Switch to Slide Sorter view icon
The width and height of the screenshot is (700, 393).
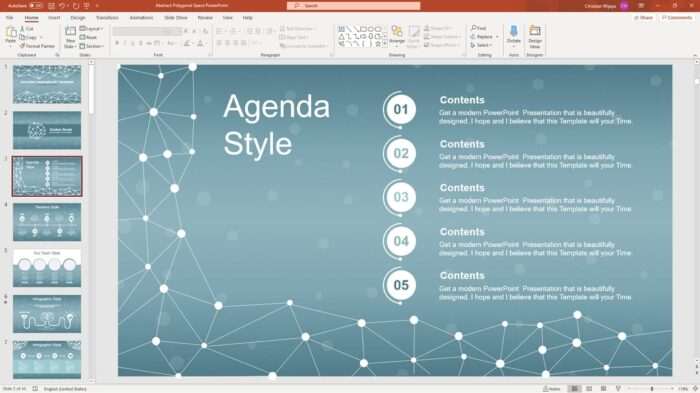pos(589,389)
